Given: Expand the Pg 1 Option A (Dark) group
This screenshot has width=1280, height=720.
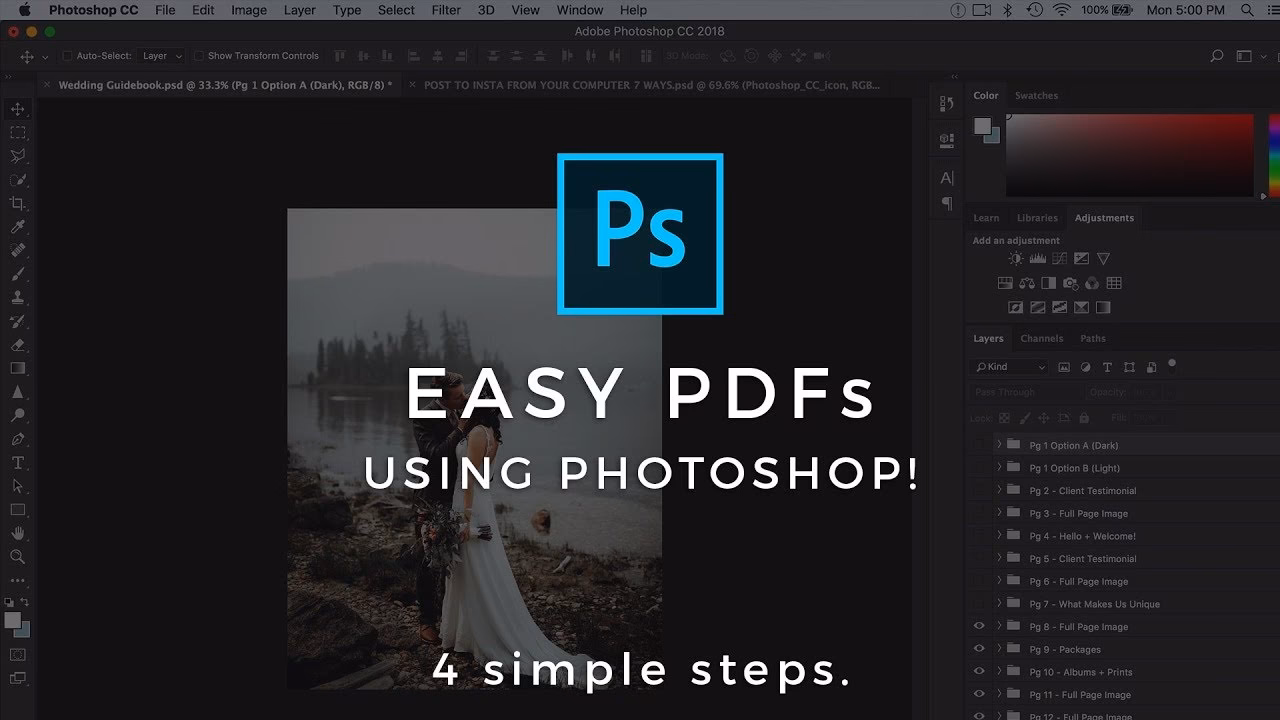Looking at the screenshot, I should pyautogui.click(x=999, y=444).
